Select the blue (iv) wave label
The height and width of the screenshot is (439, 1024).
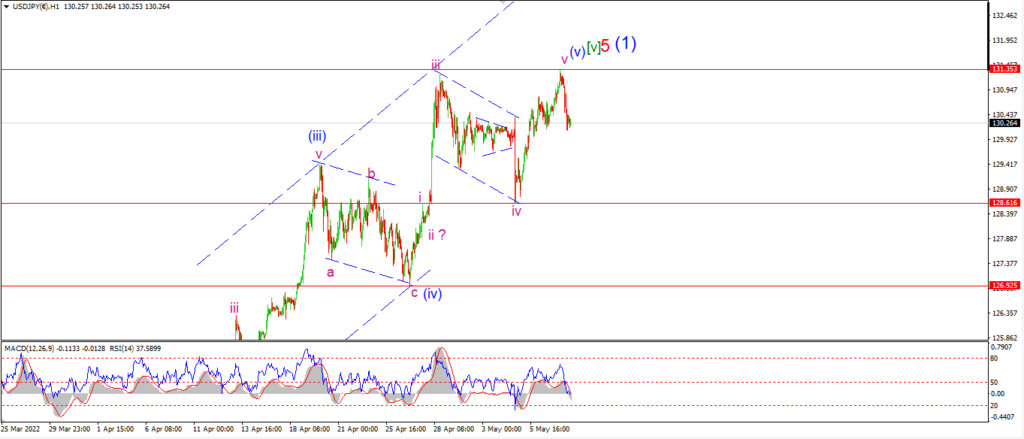coord(432,293)
